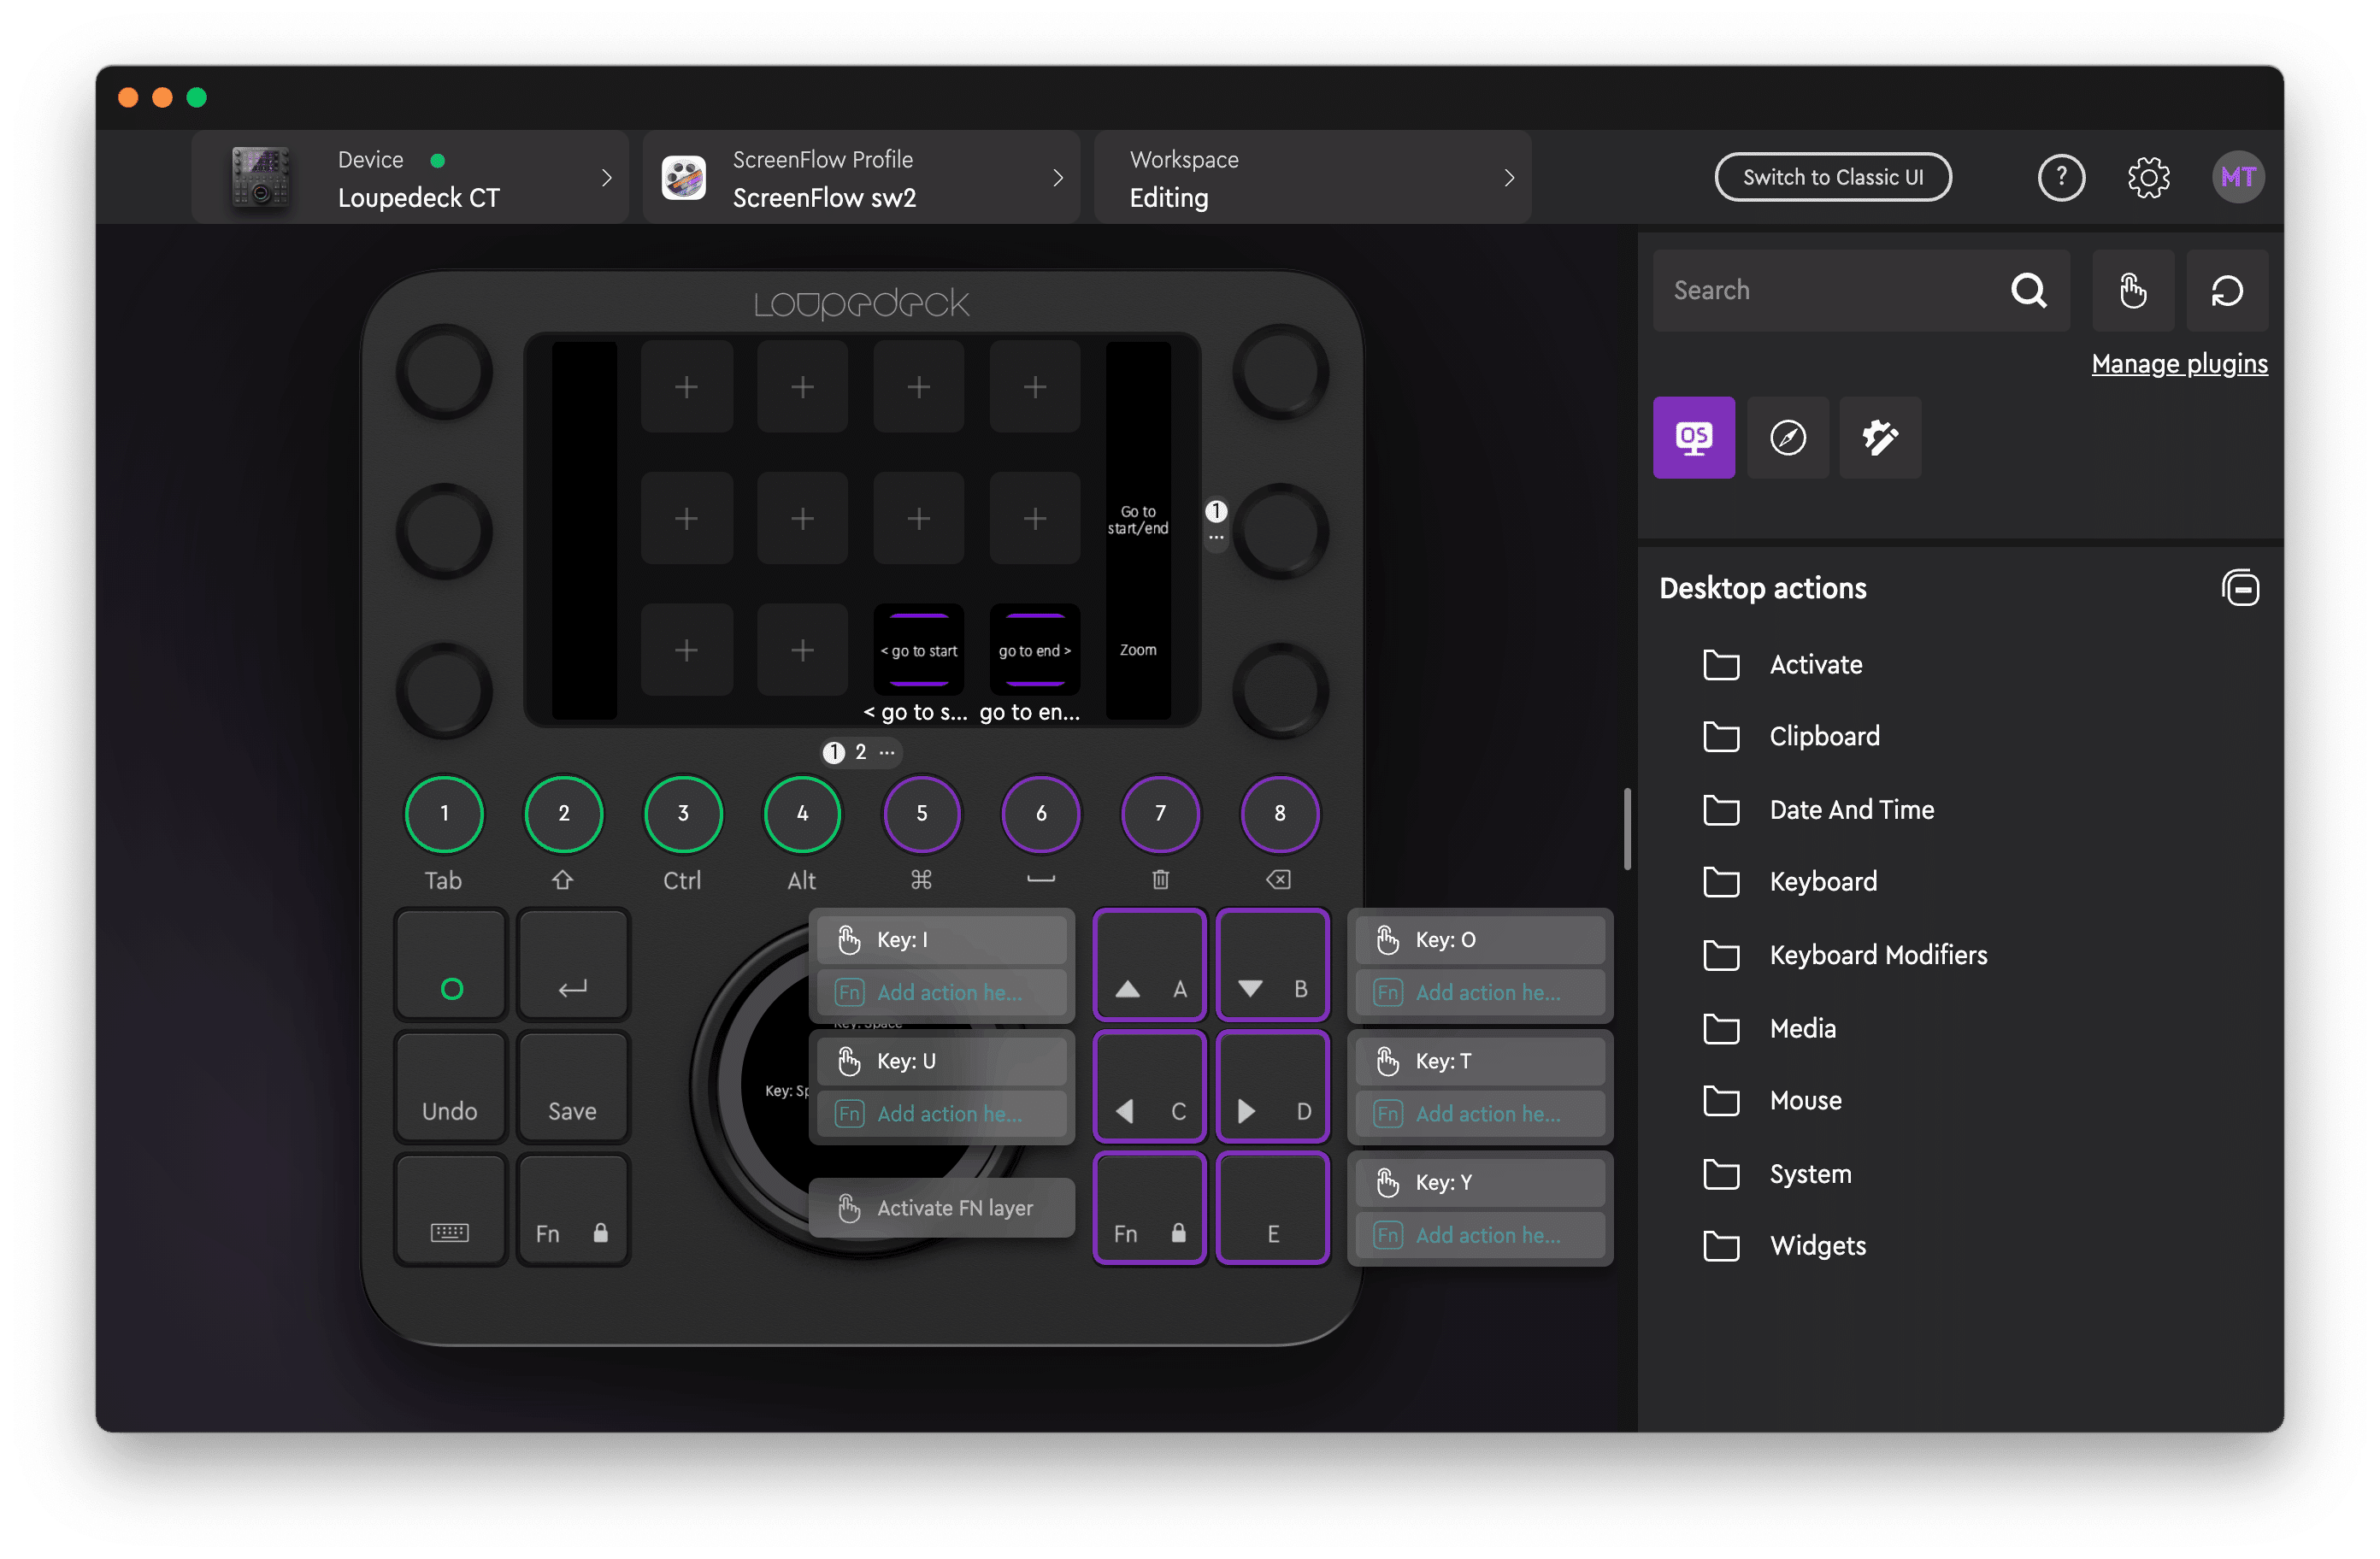Screen dimensions: 2380x1559
Task: Click the search magnifier icon
Action: 2029,290
